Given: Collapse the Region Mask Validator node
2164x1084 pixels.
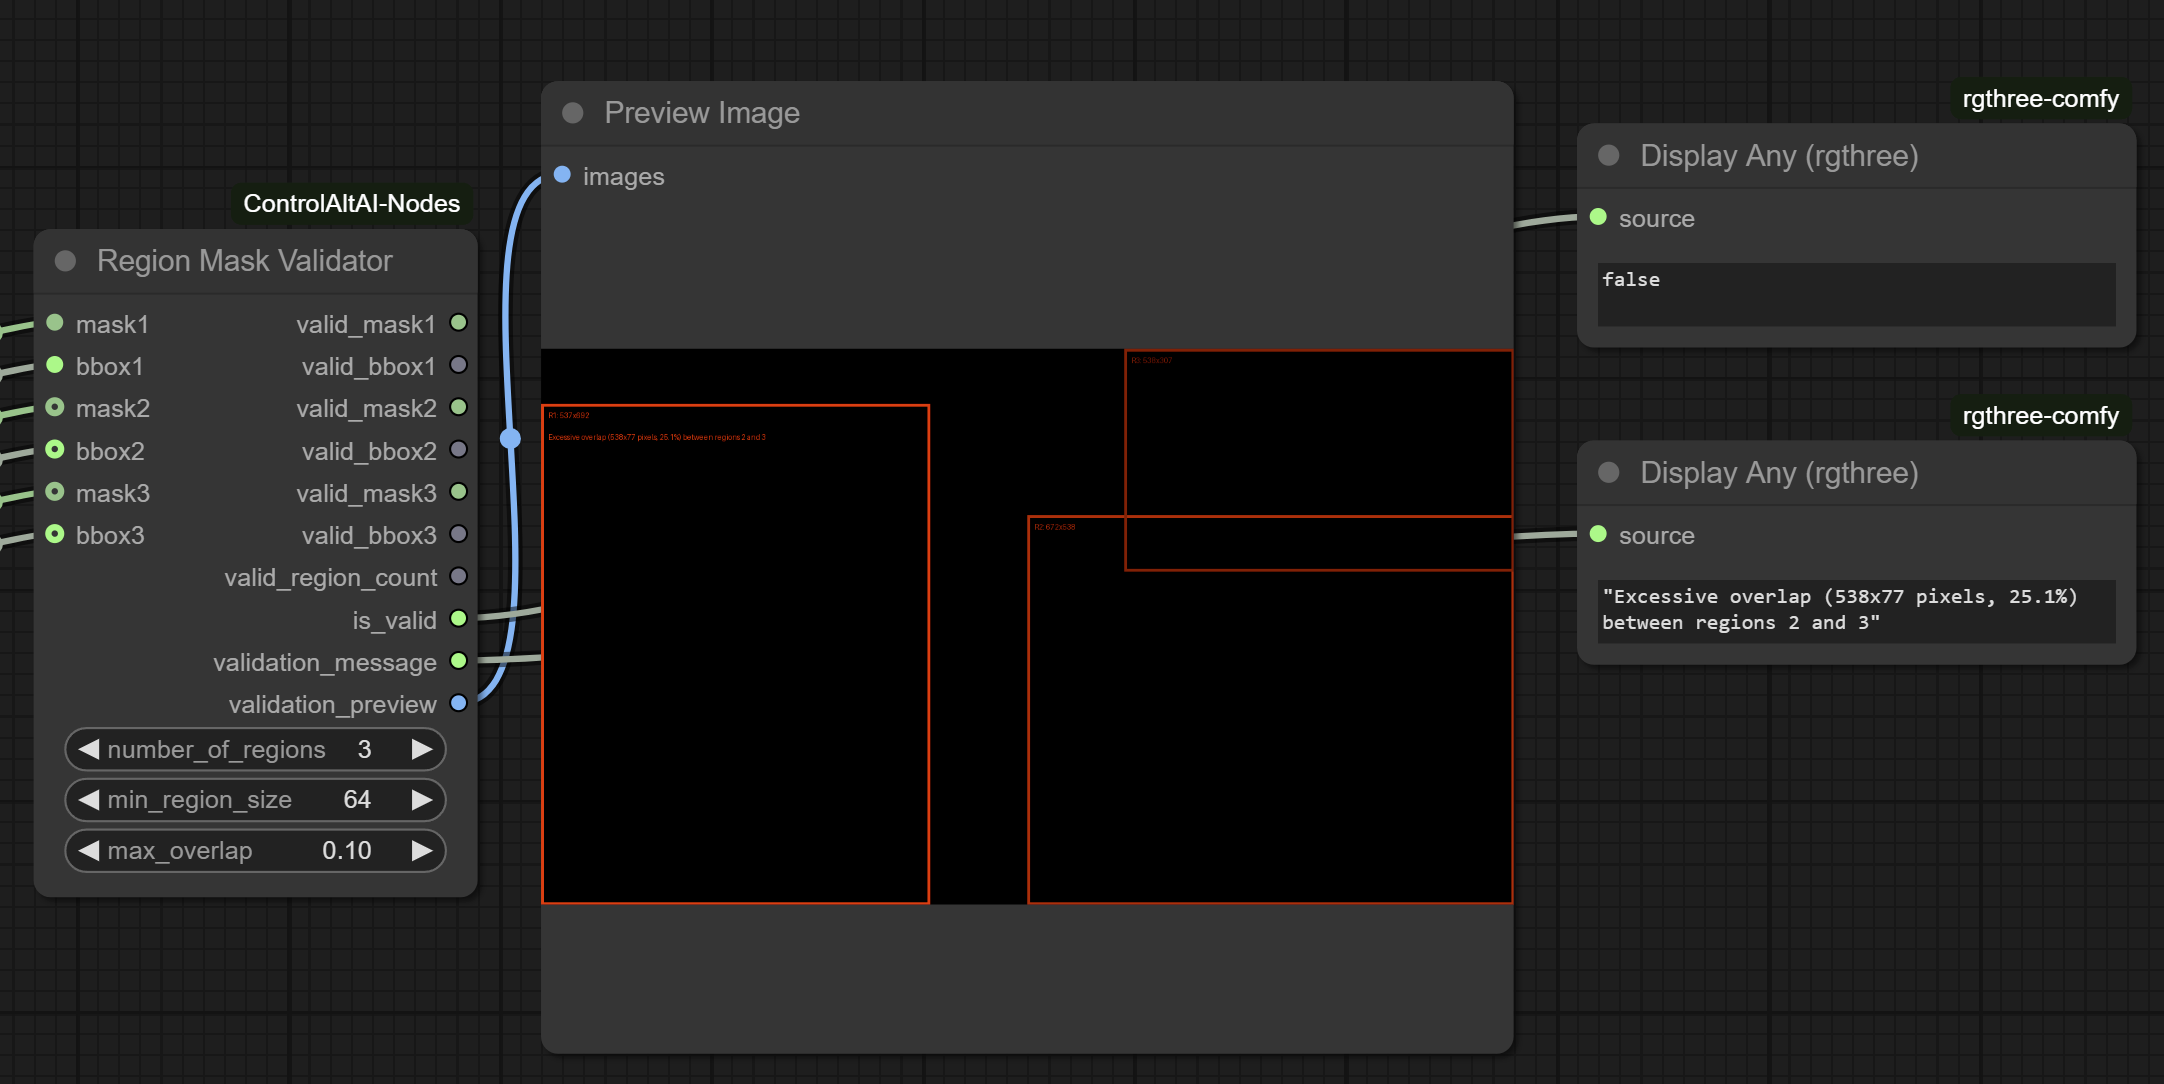Looking at the screenshot, I should (x=66, y=261).
